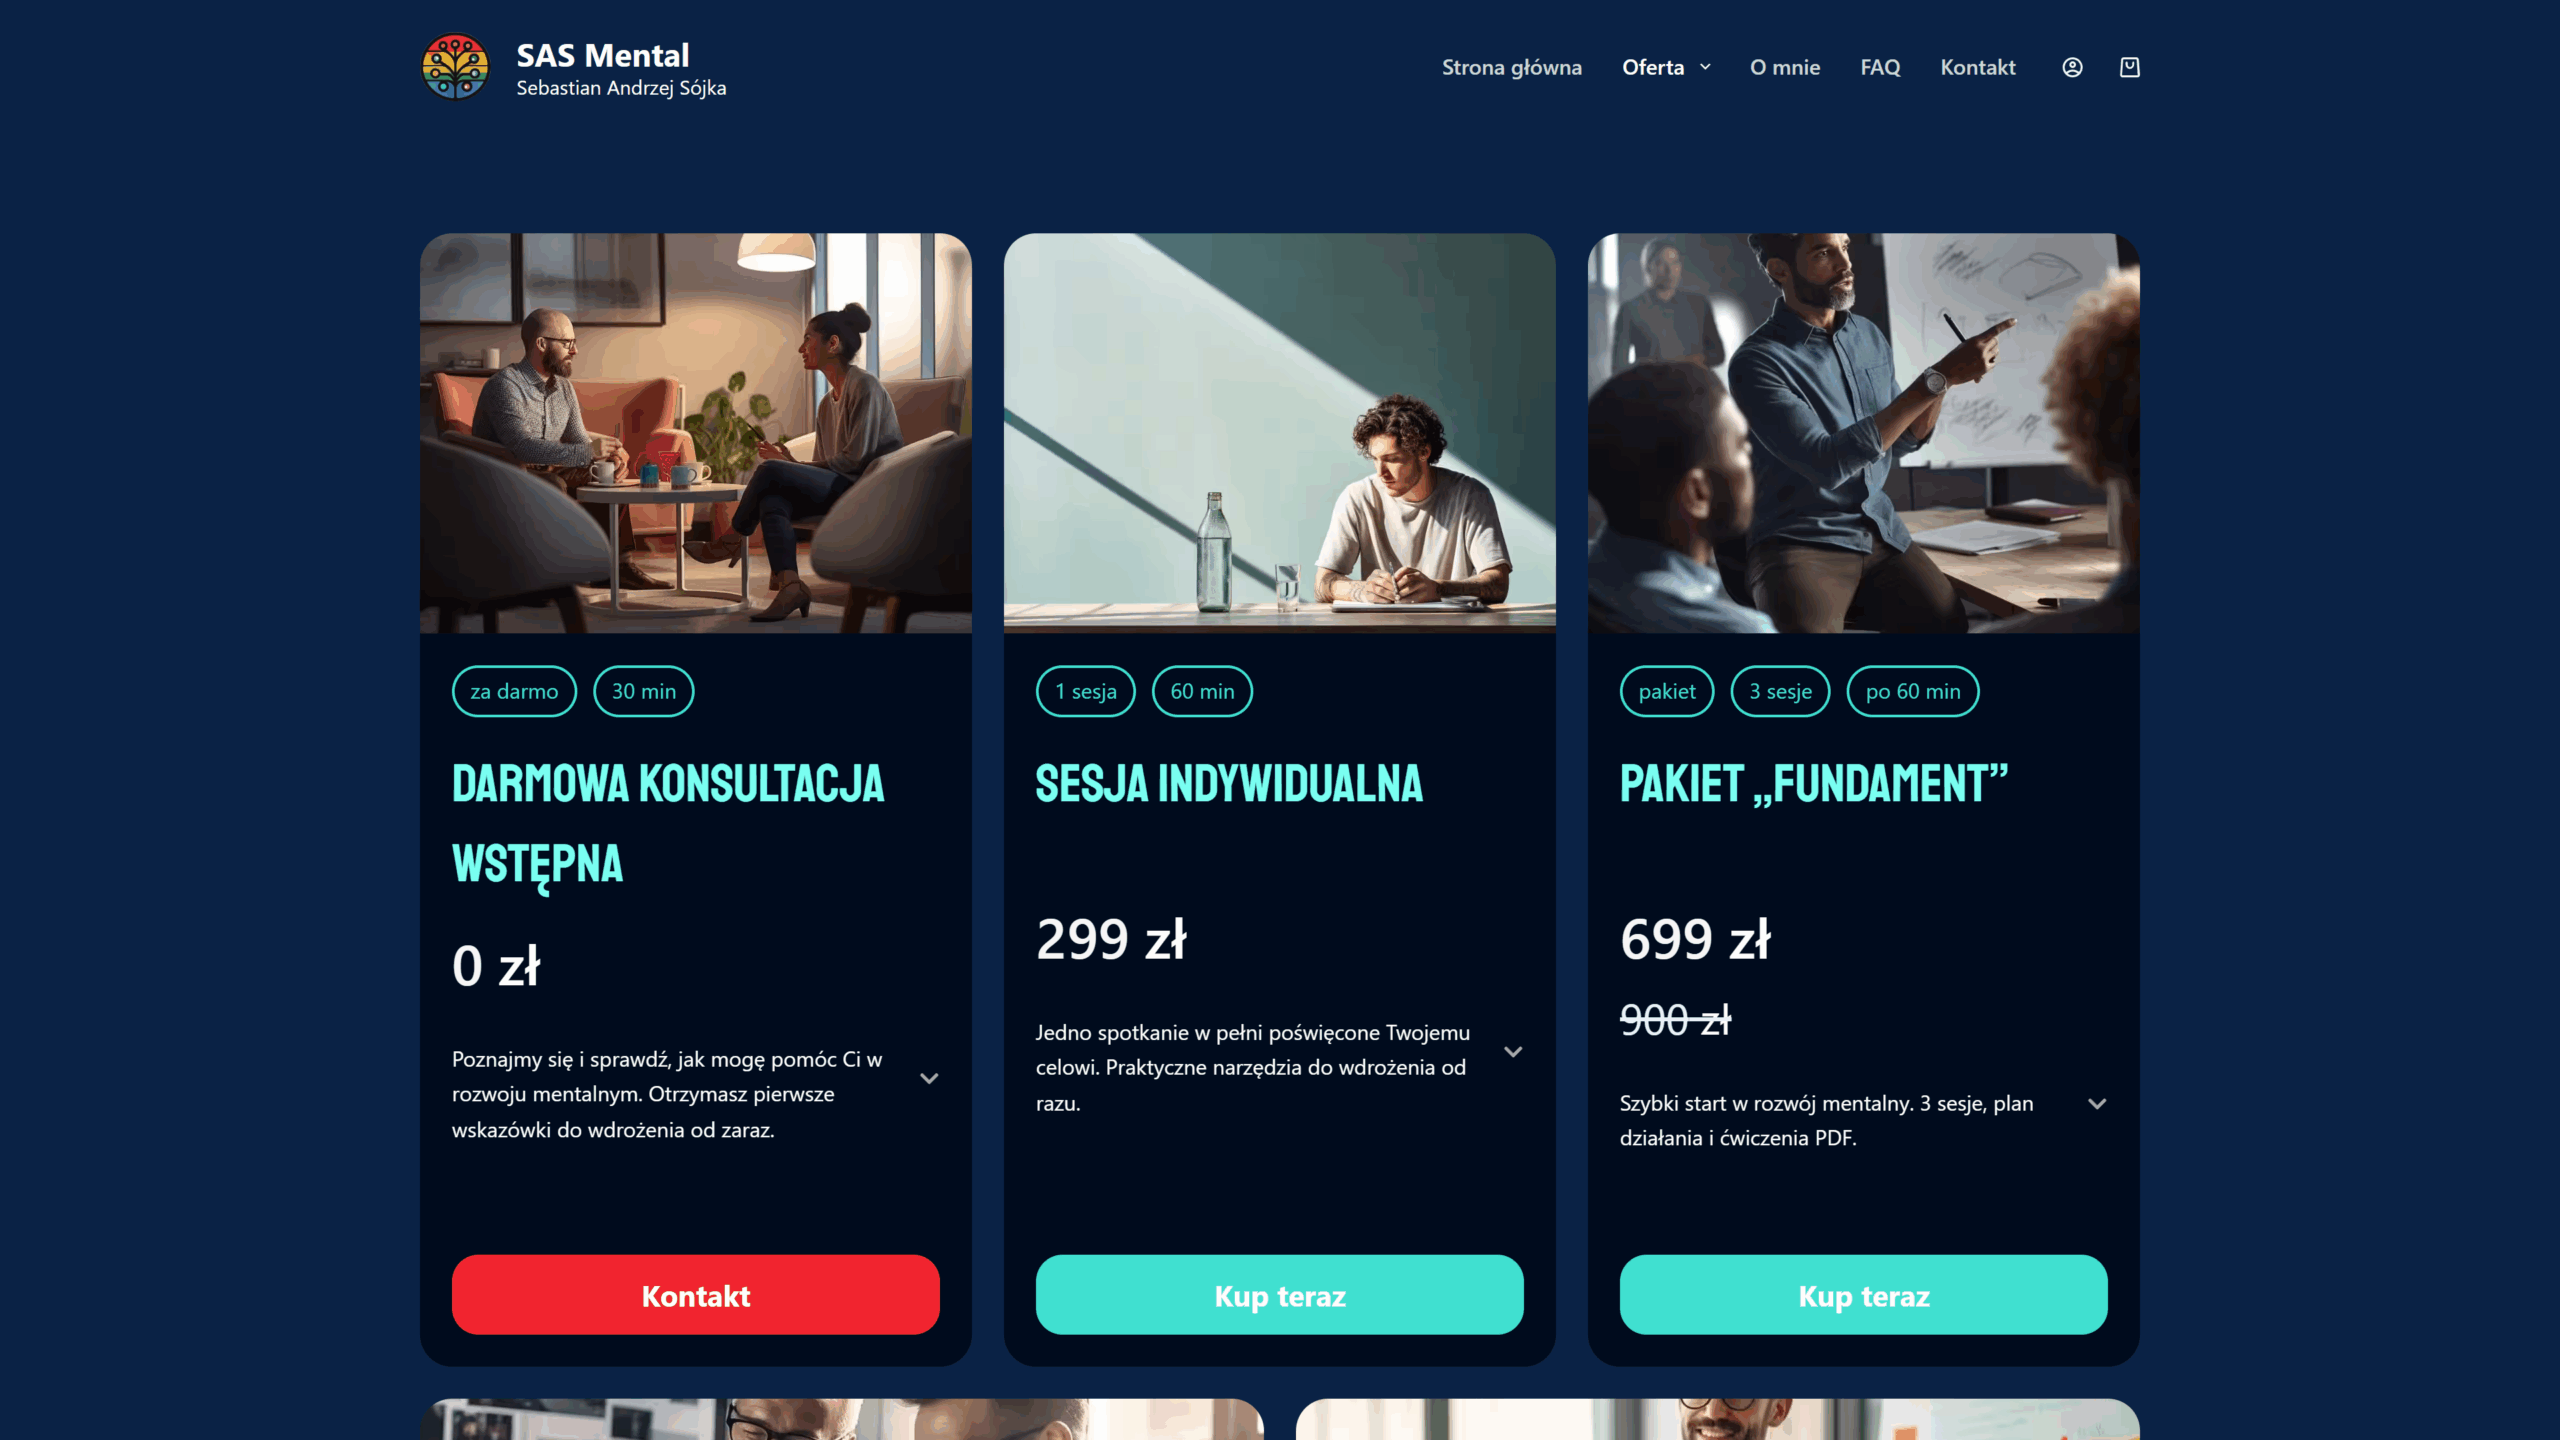Open the shopping cart icon
Viewport: 2560px width, 1440px height.
click(x=2130, y=67)
